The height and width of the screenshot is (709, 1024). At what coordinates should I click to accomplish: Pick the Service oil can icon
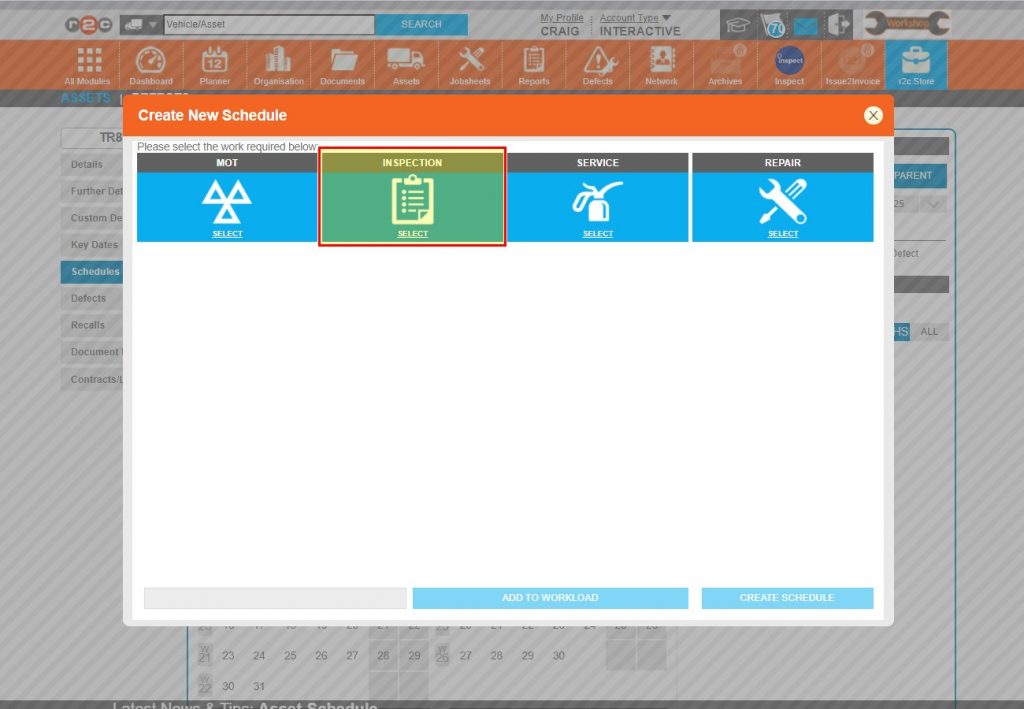pyautogui.click(x=597, y=201)
